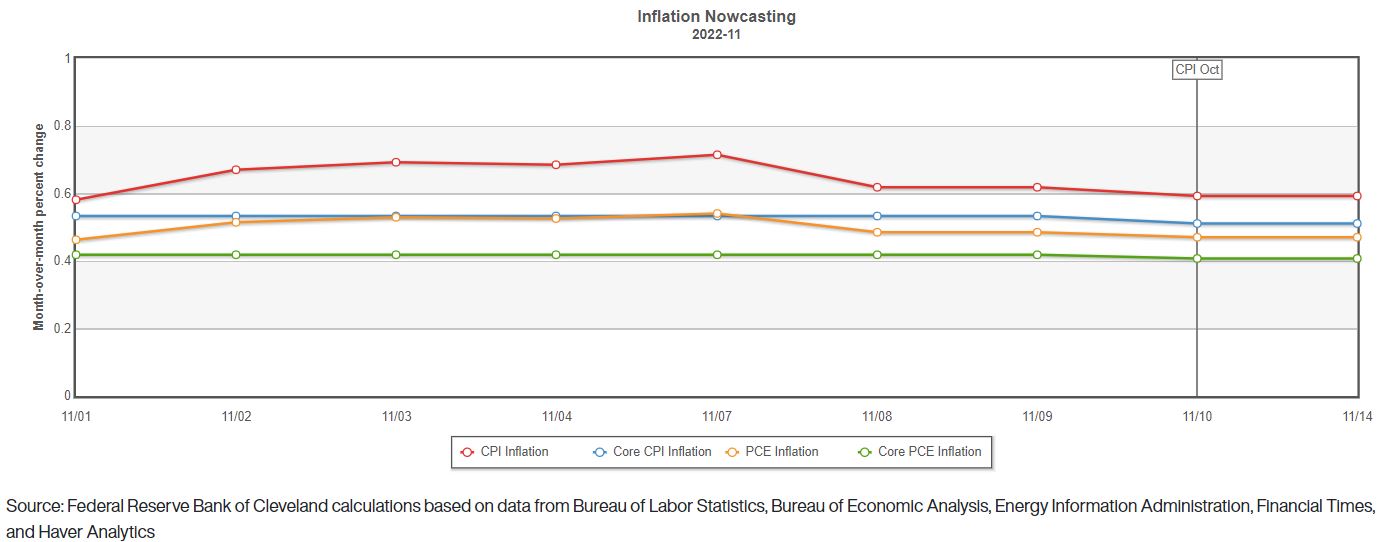Select red CPI Inflation point at 11/02

(236, 170)
